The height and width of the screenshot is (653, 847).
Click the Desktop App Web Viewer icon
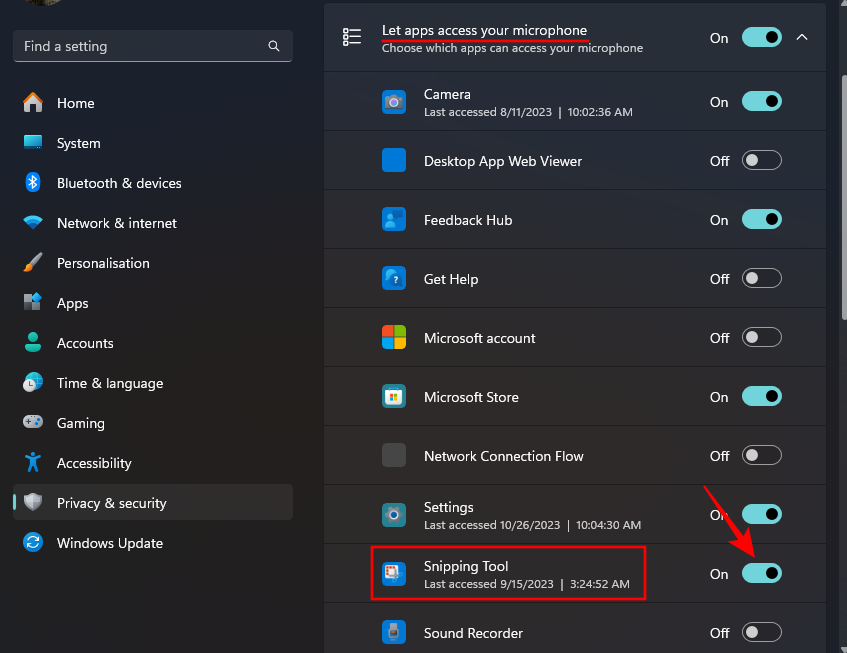click(x=394, y=160)
